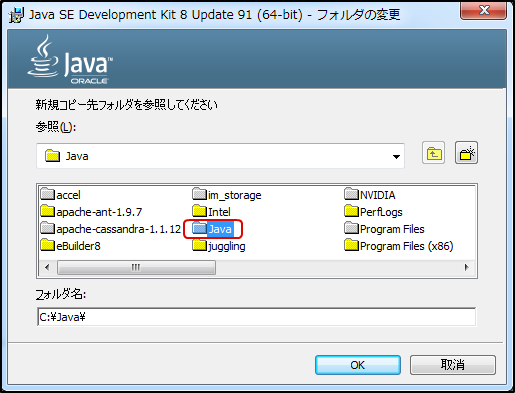Click the horizontal scrollbar thumb

(x=136, y=267)
